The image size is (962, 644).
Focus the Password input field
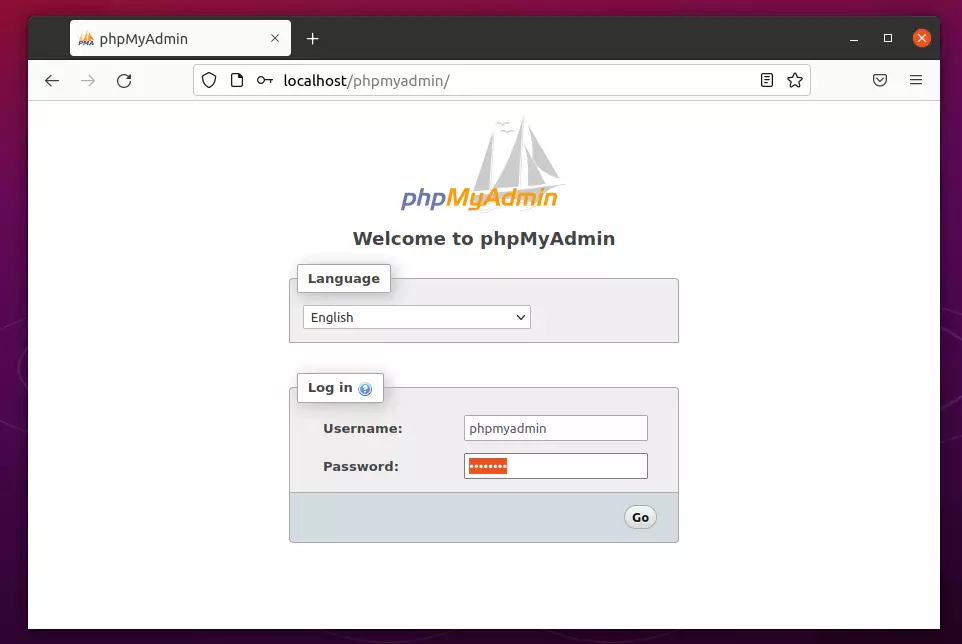click(x=555, y=466)
